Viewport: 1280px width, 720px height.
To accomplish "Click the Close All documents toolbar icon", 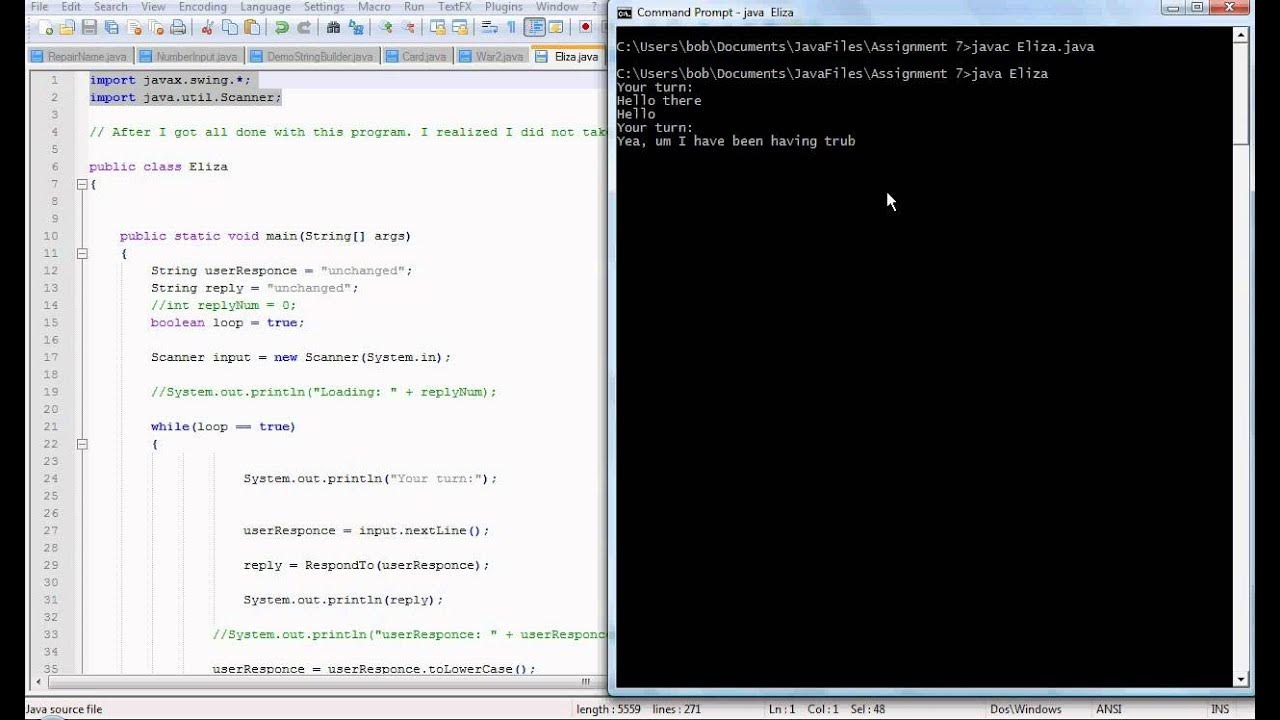I will pos(156,28).
